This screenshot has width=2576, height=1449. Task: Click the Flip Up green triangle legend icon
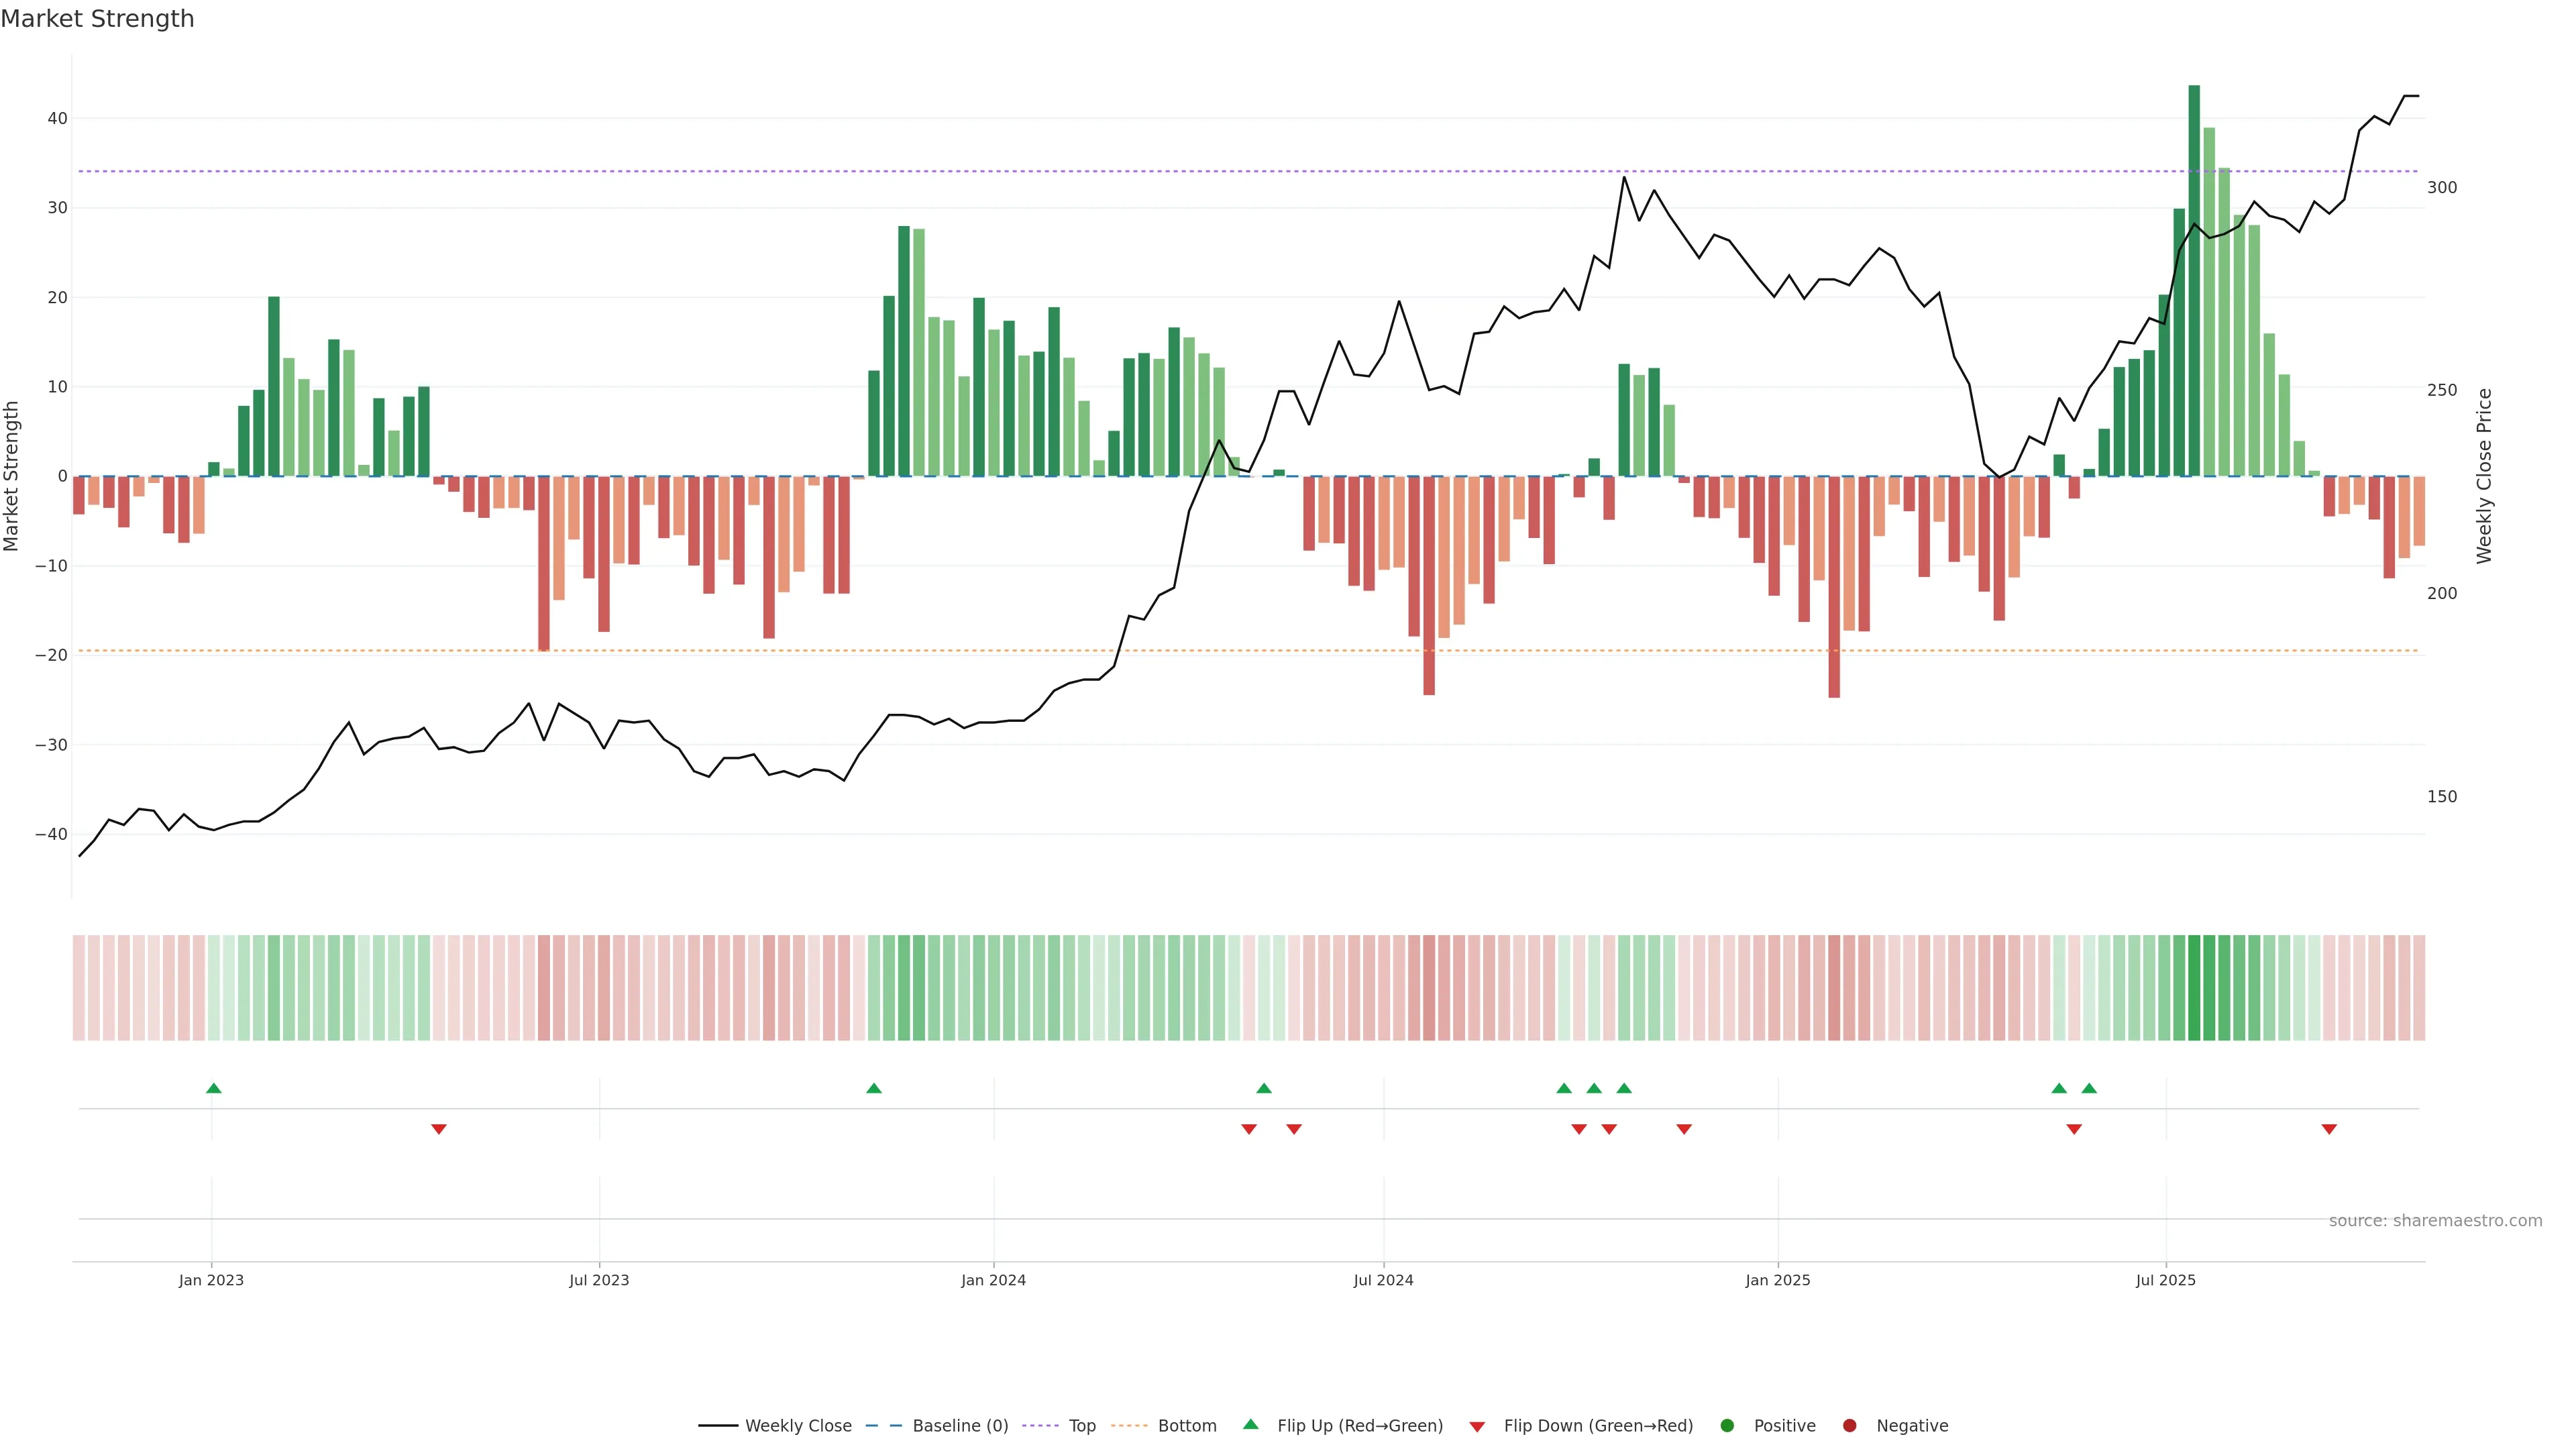[1250, 1425]
